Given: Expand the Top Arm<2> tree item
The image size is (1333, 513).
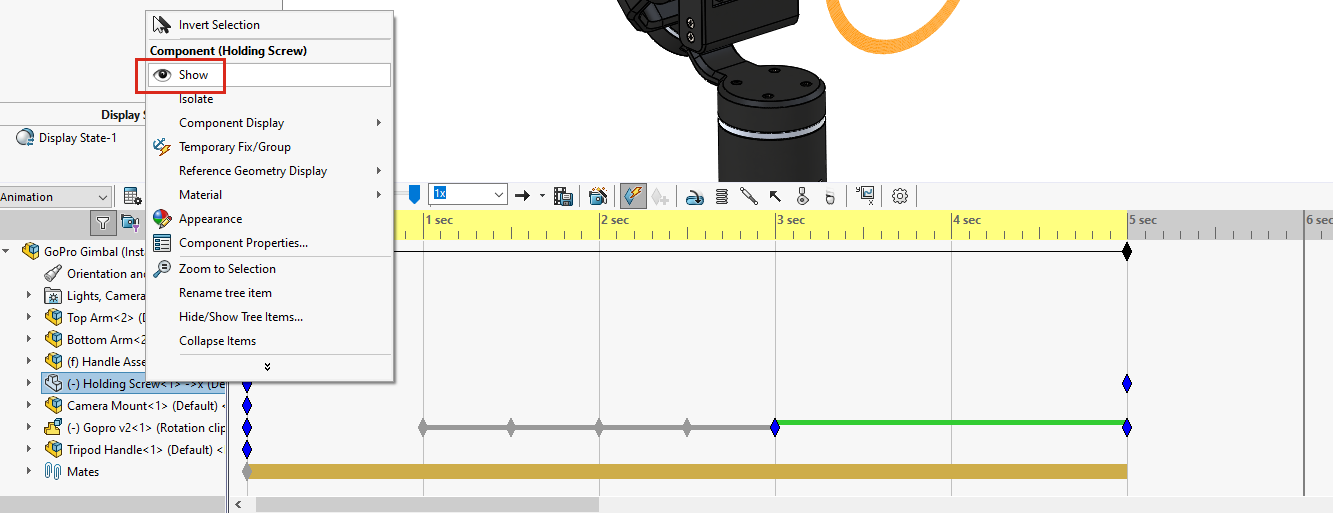Looking at the screenshot, I should point(31,317).
